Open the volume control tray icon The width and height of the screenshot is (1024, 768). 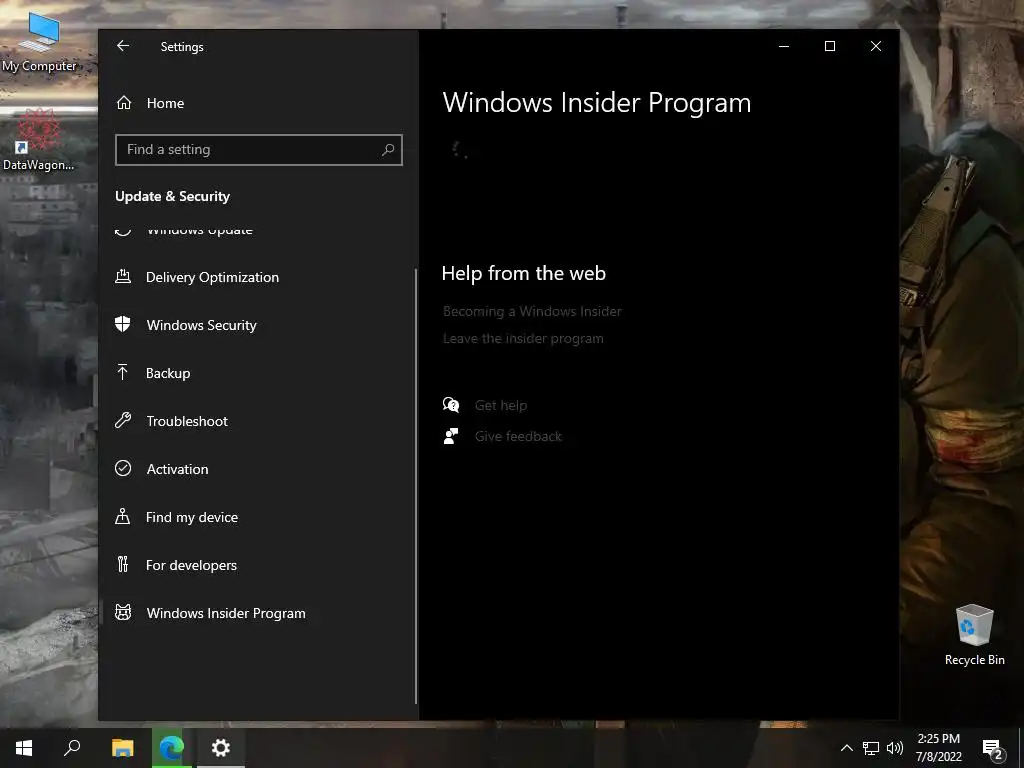(895, 748)
